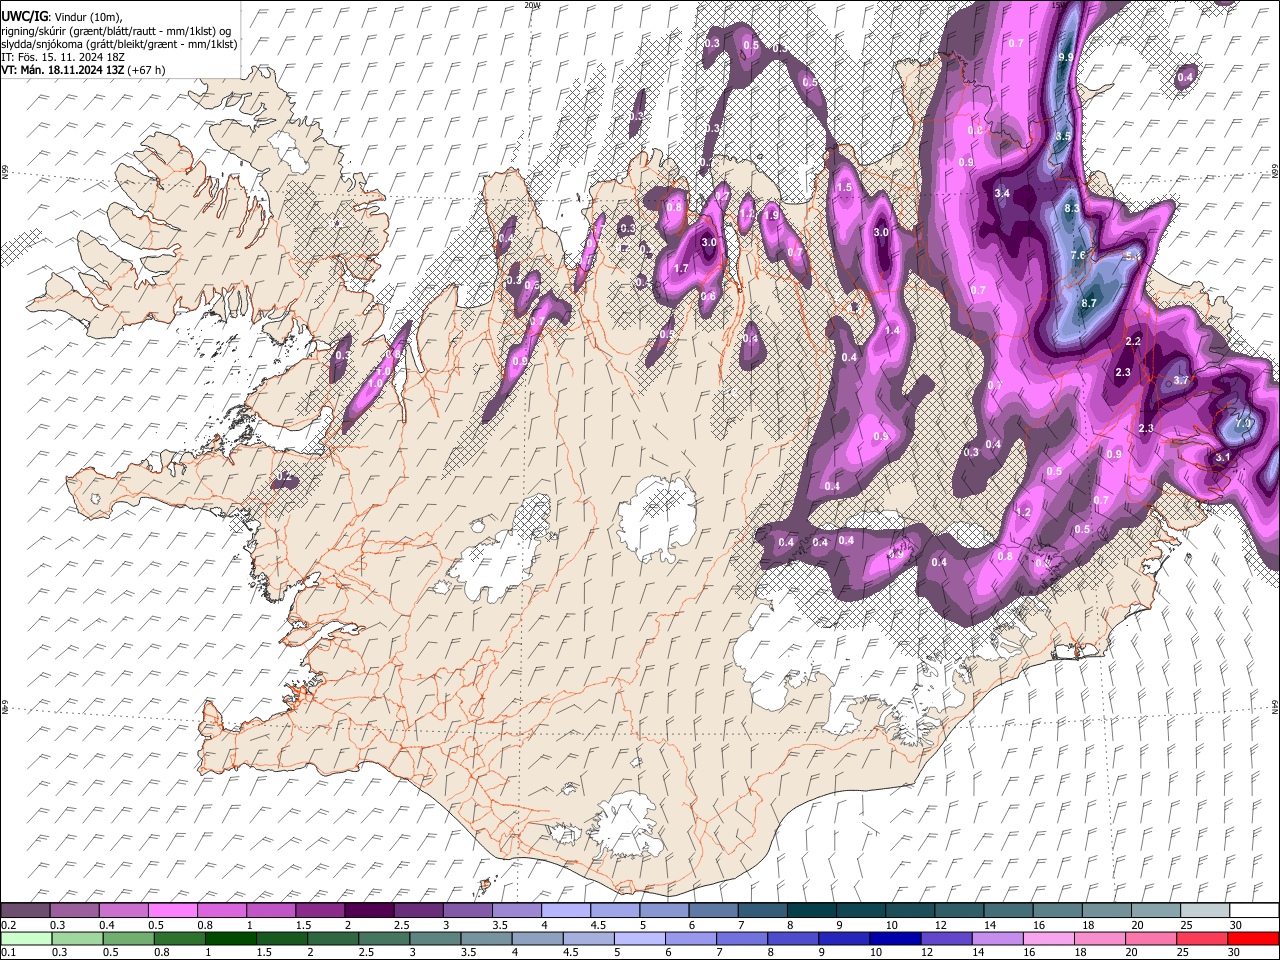1280x960 pixels.
Task: Select bottom legend swatch between 10 and 12
Action: 895,938
